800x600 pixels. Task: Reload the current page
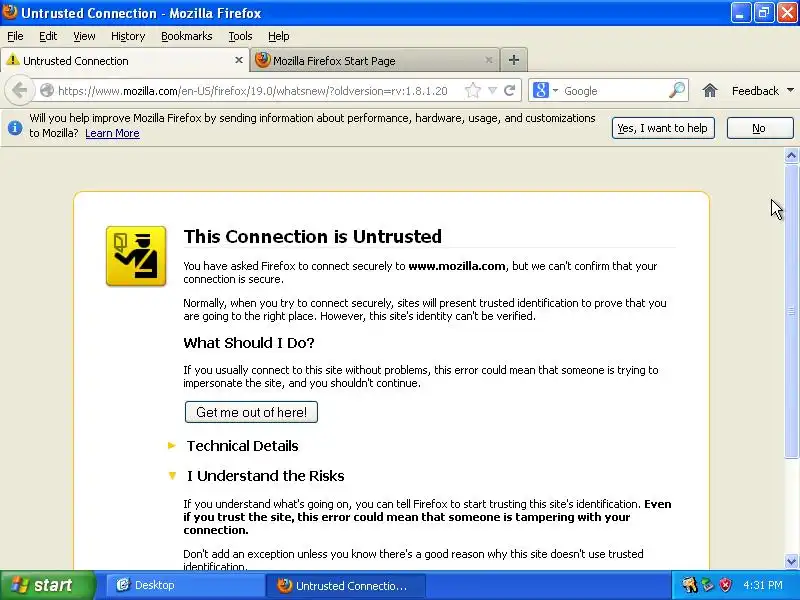tap(509, 91)
